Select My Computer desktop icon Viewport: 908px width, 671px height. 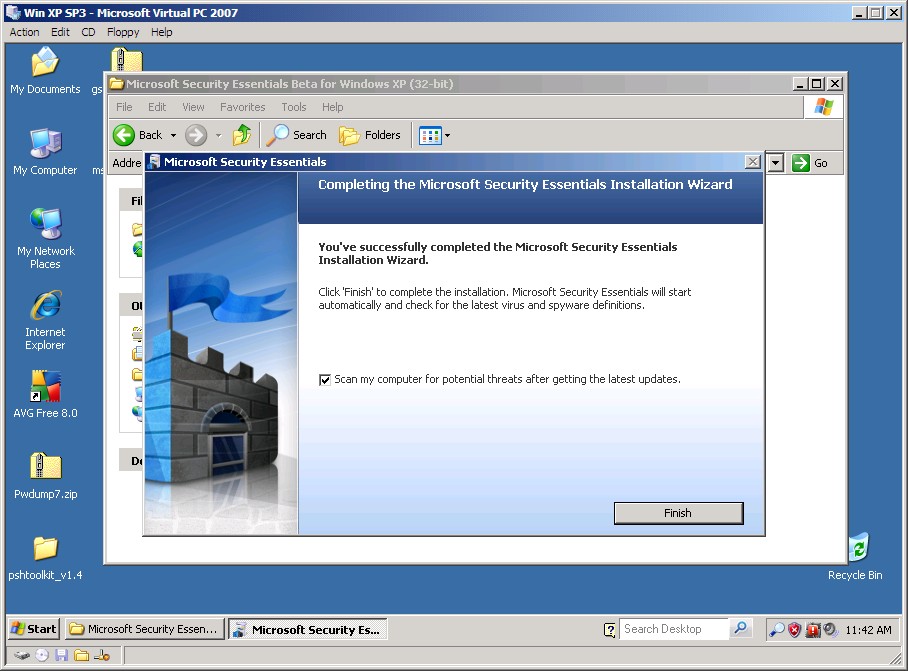[45, 152]
